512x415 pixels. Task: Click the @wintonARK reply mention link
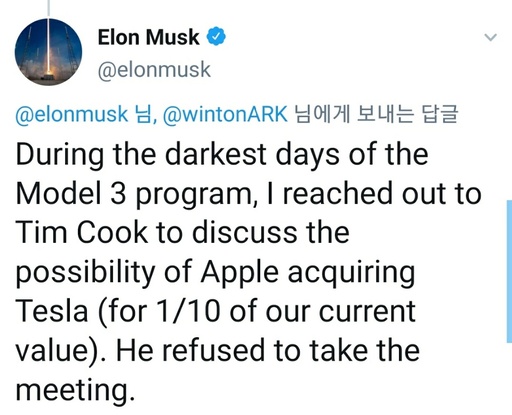coord(225,114)
